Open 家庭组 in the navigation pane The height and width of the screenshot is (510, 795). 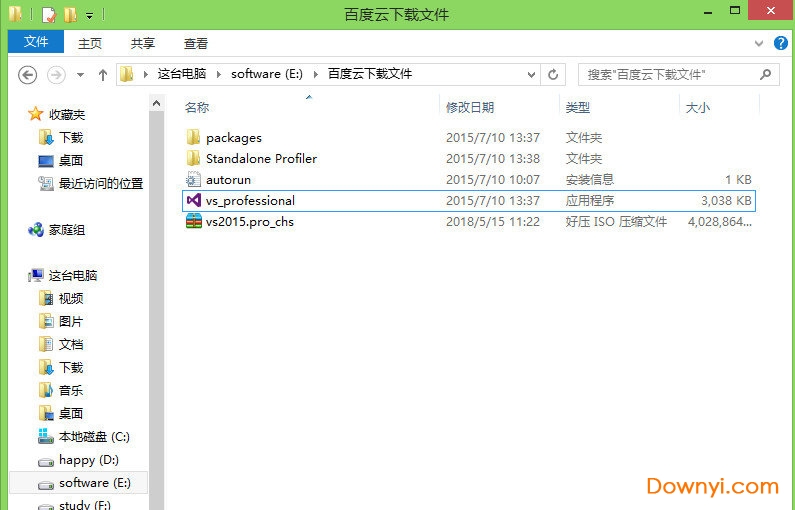click(66, 230)
